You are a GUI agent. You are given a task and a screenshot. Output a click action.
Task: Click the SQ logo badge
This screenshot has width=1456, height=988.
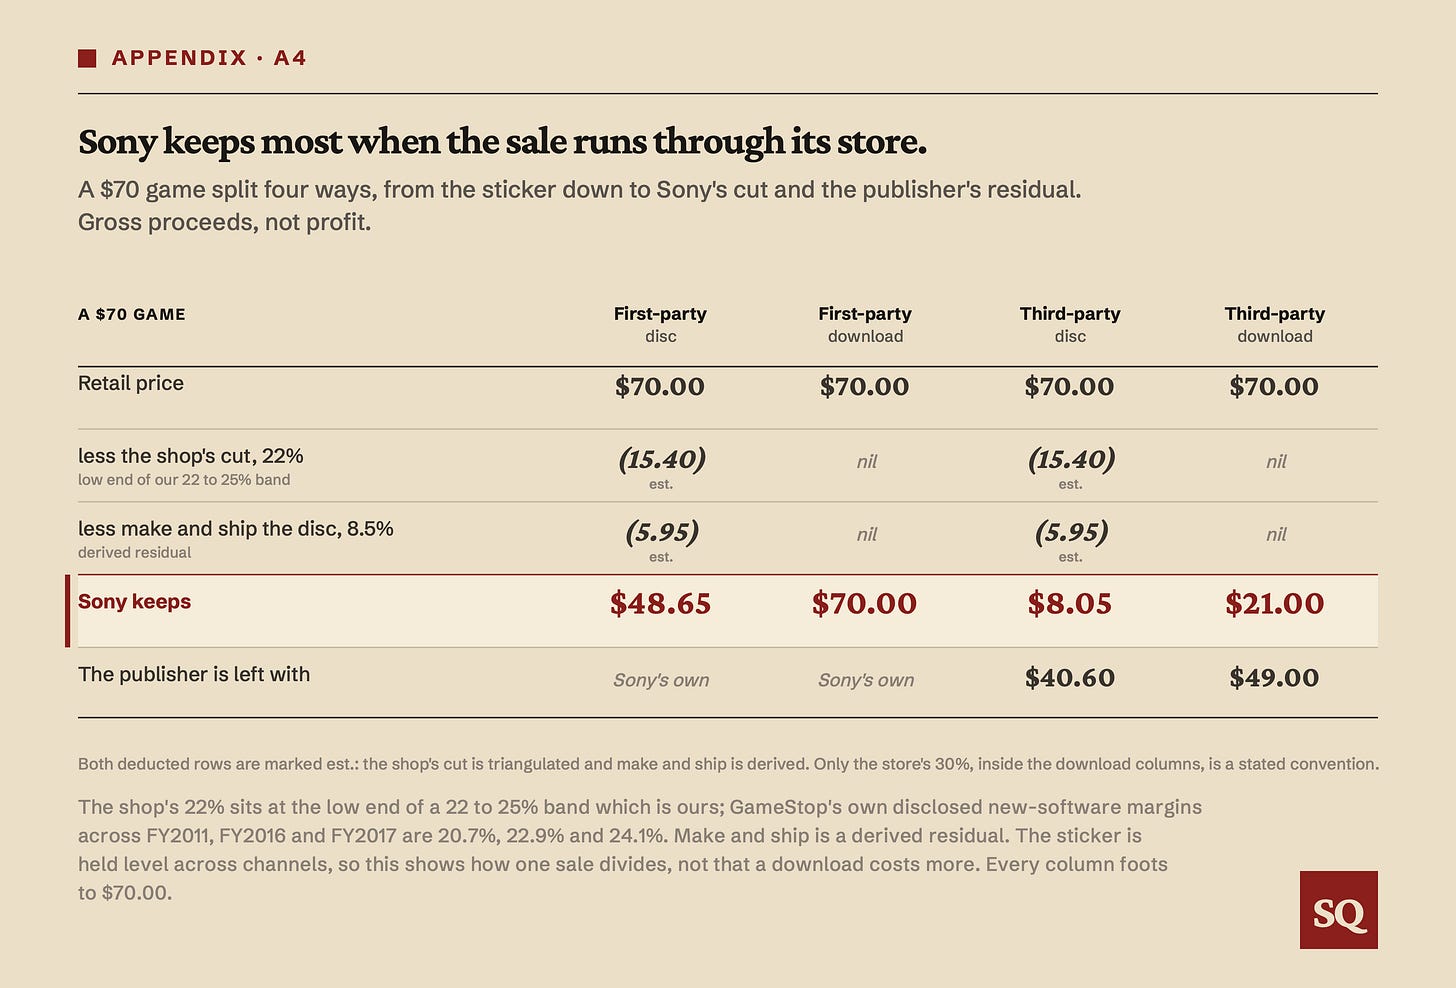tap(1338, 910)
